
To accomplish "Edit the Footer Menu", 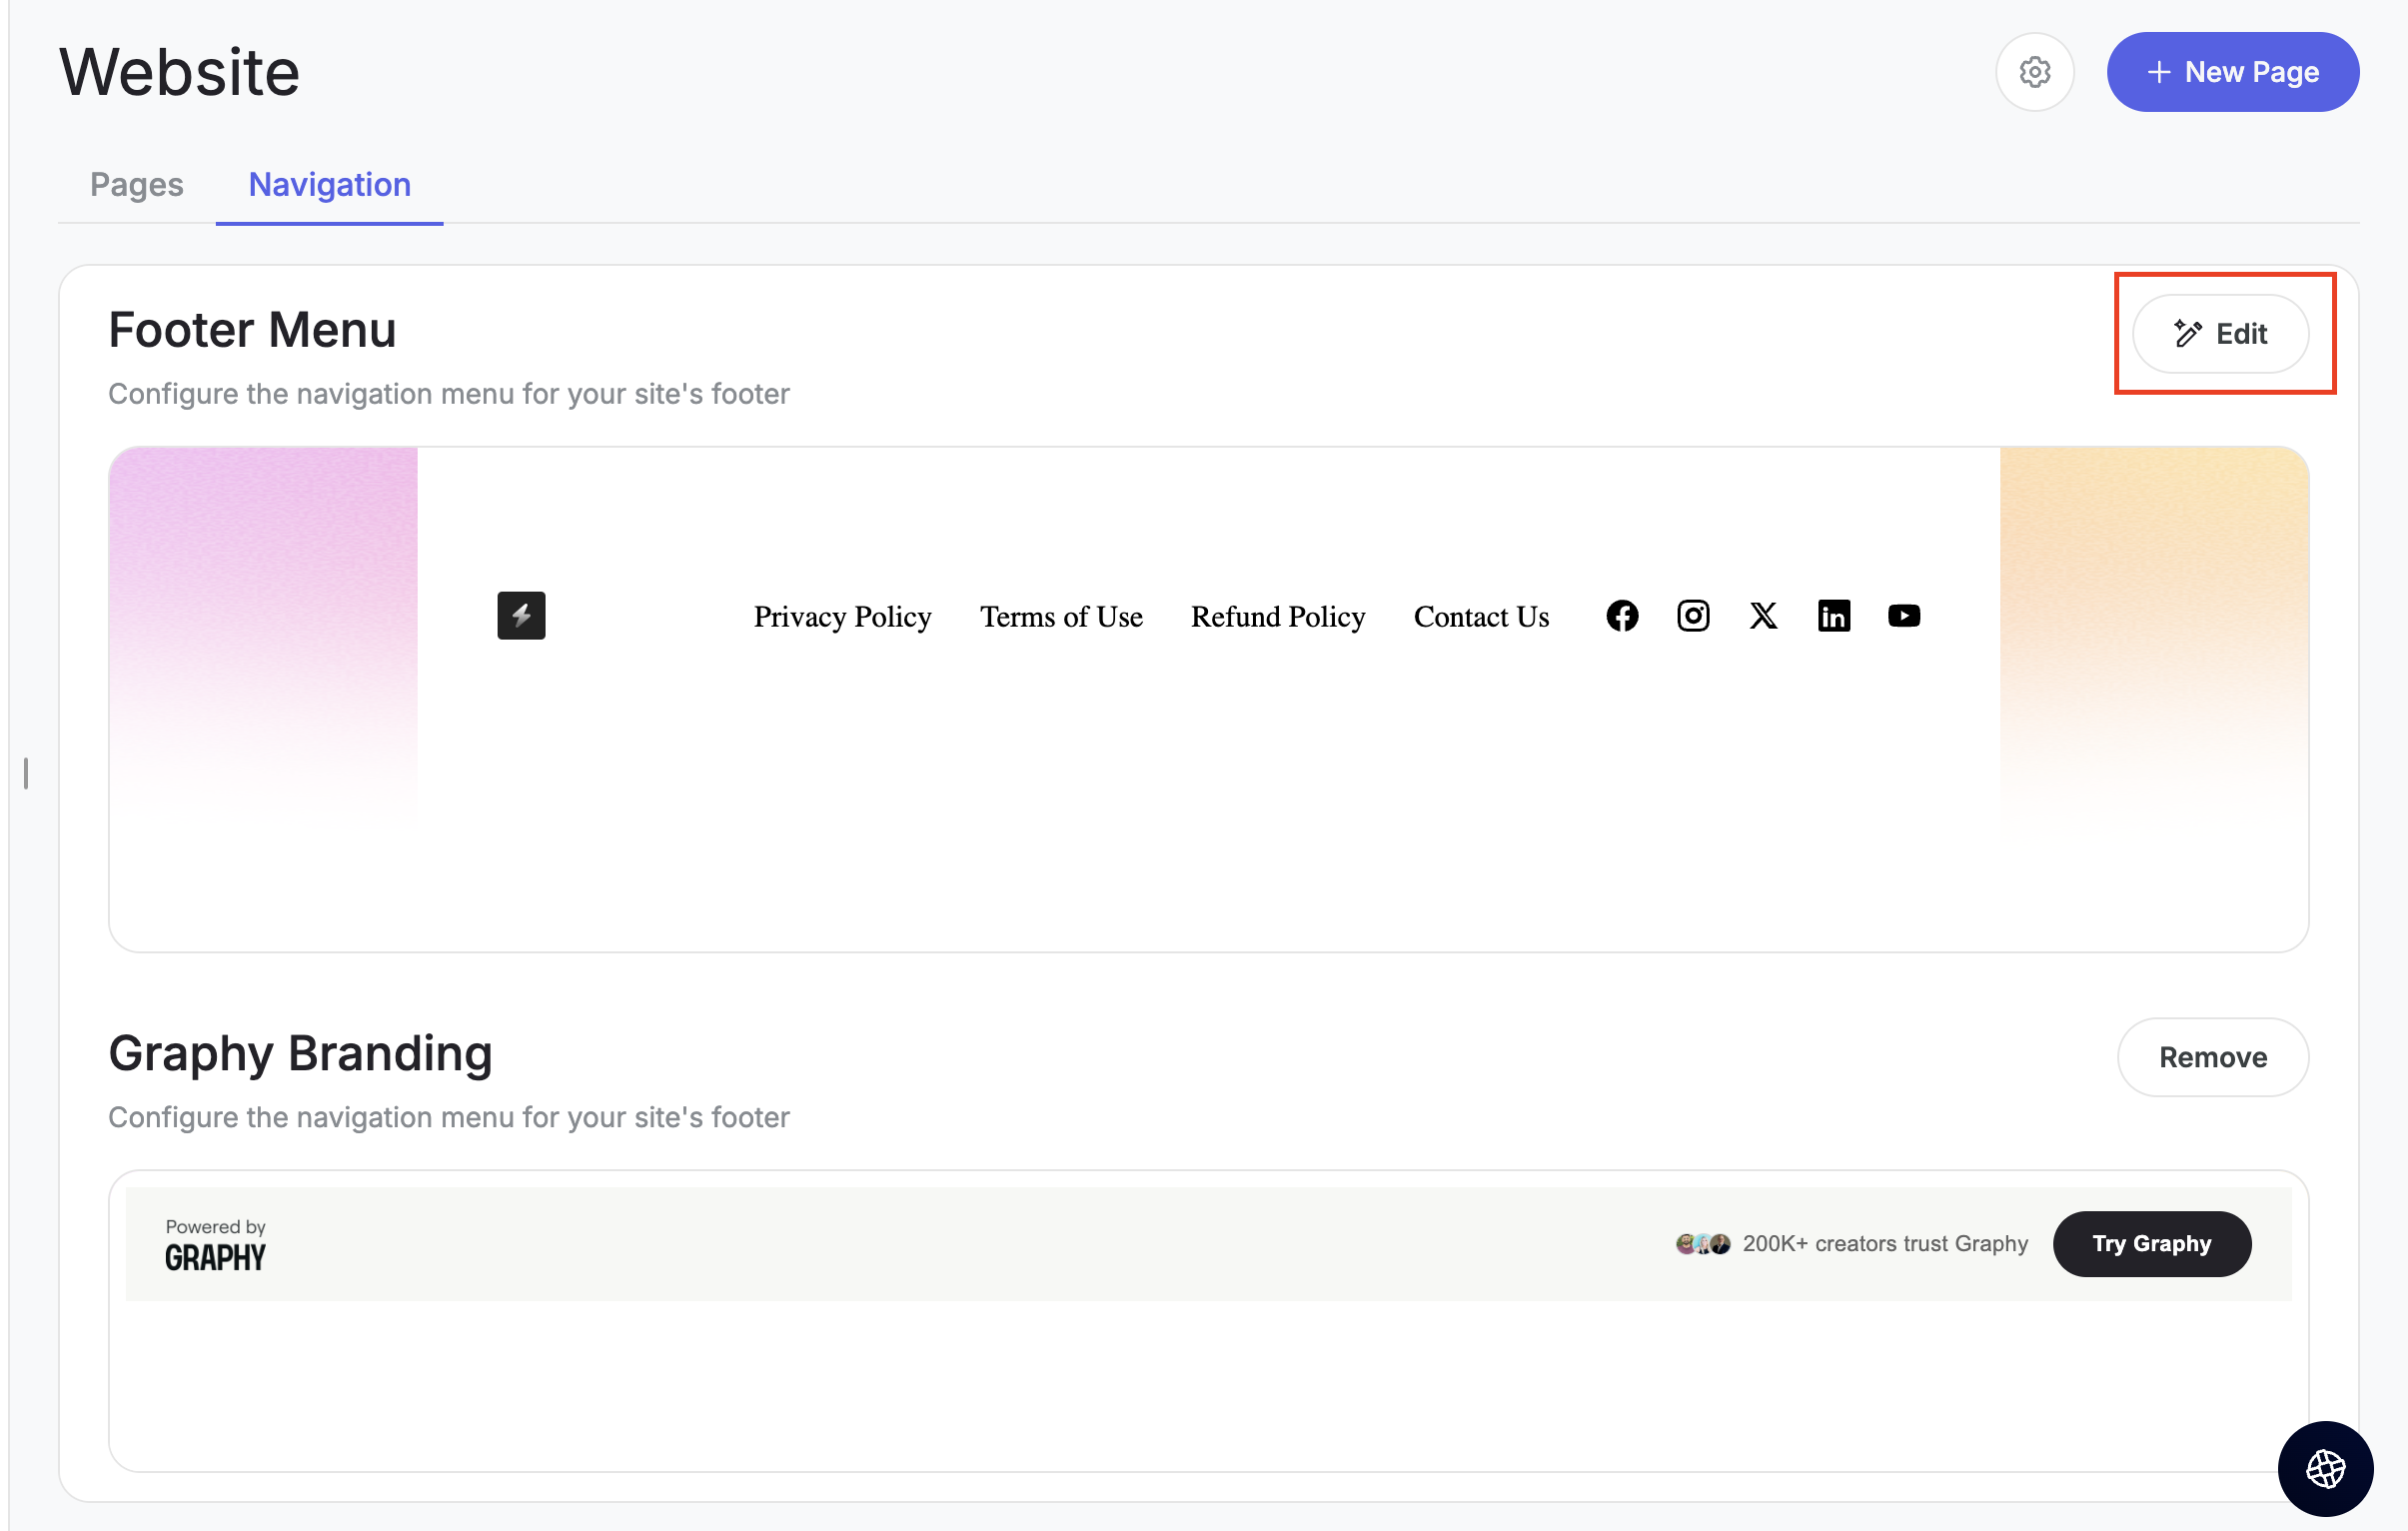I will tap(2220, 334).
